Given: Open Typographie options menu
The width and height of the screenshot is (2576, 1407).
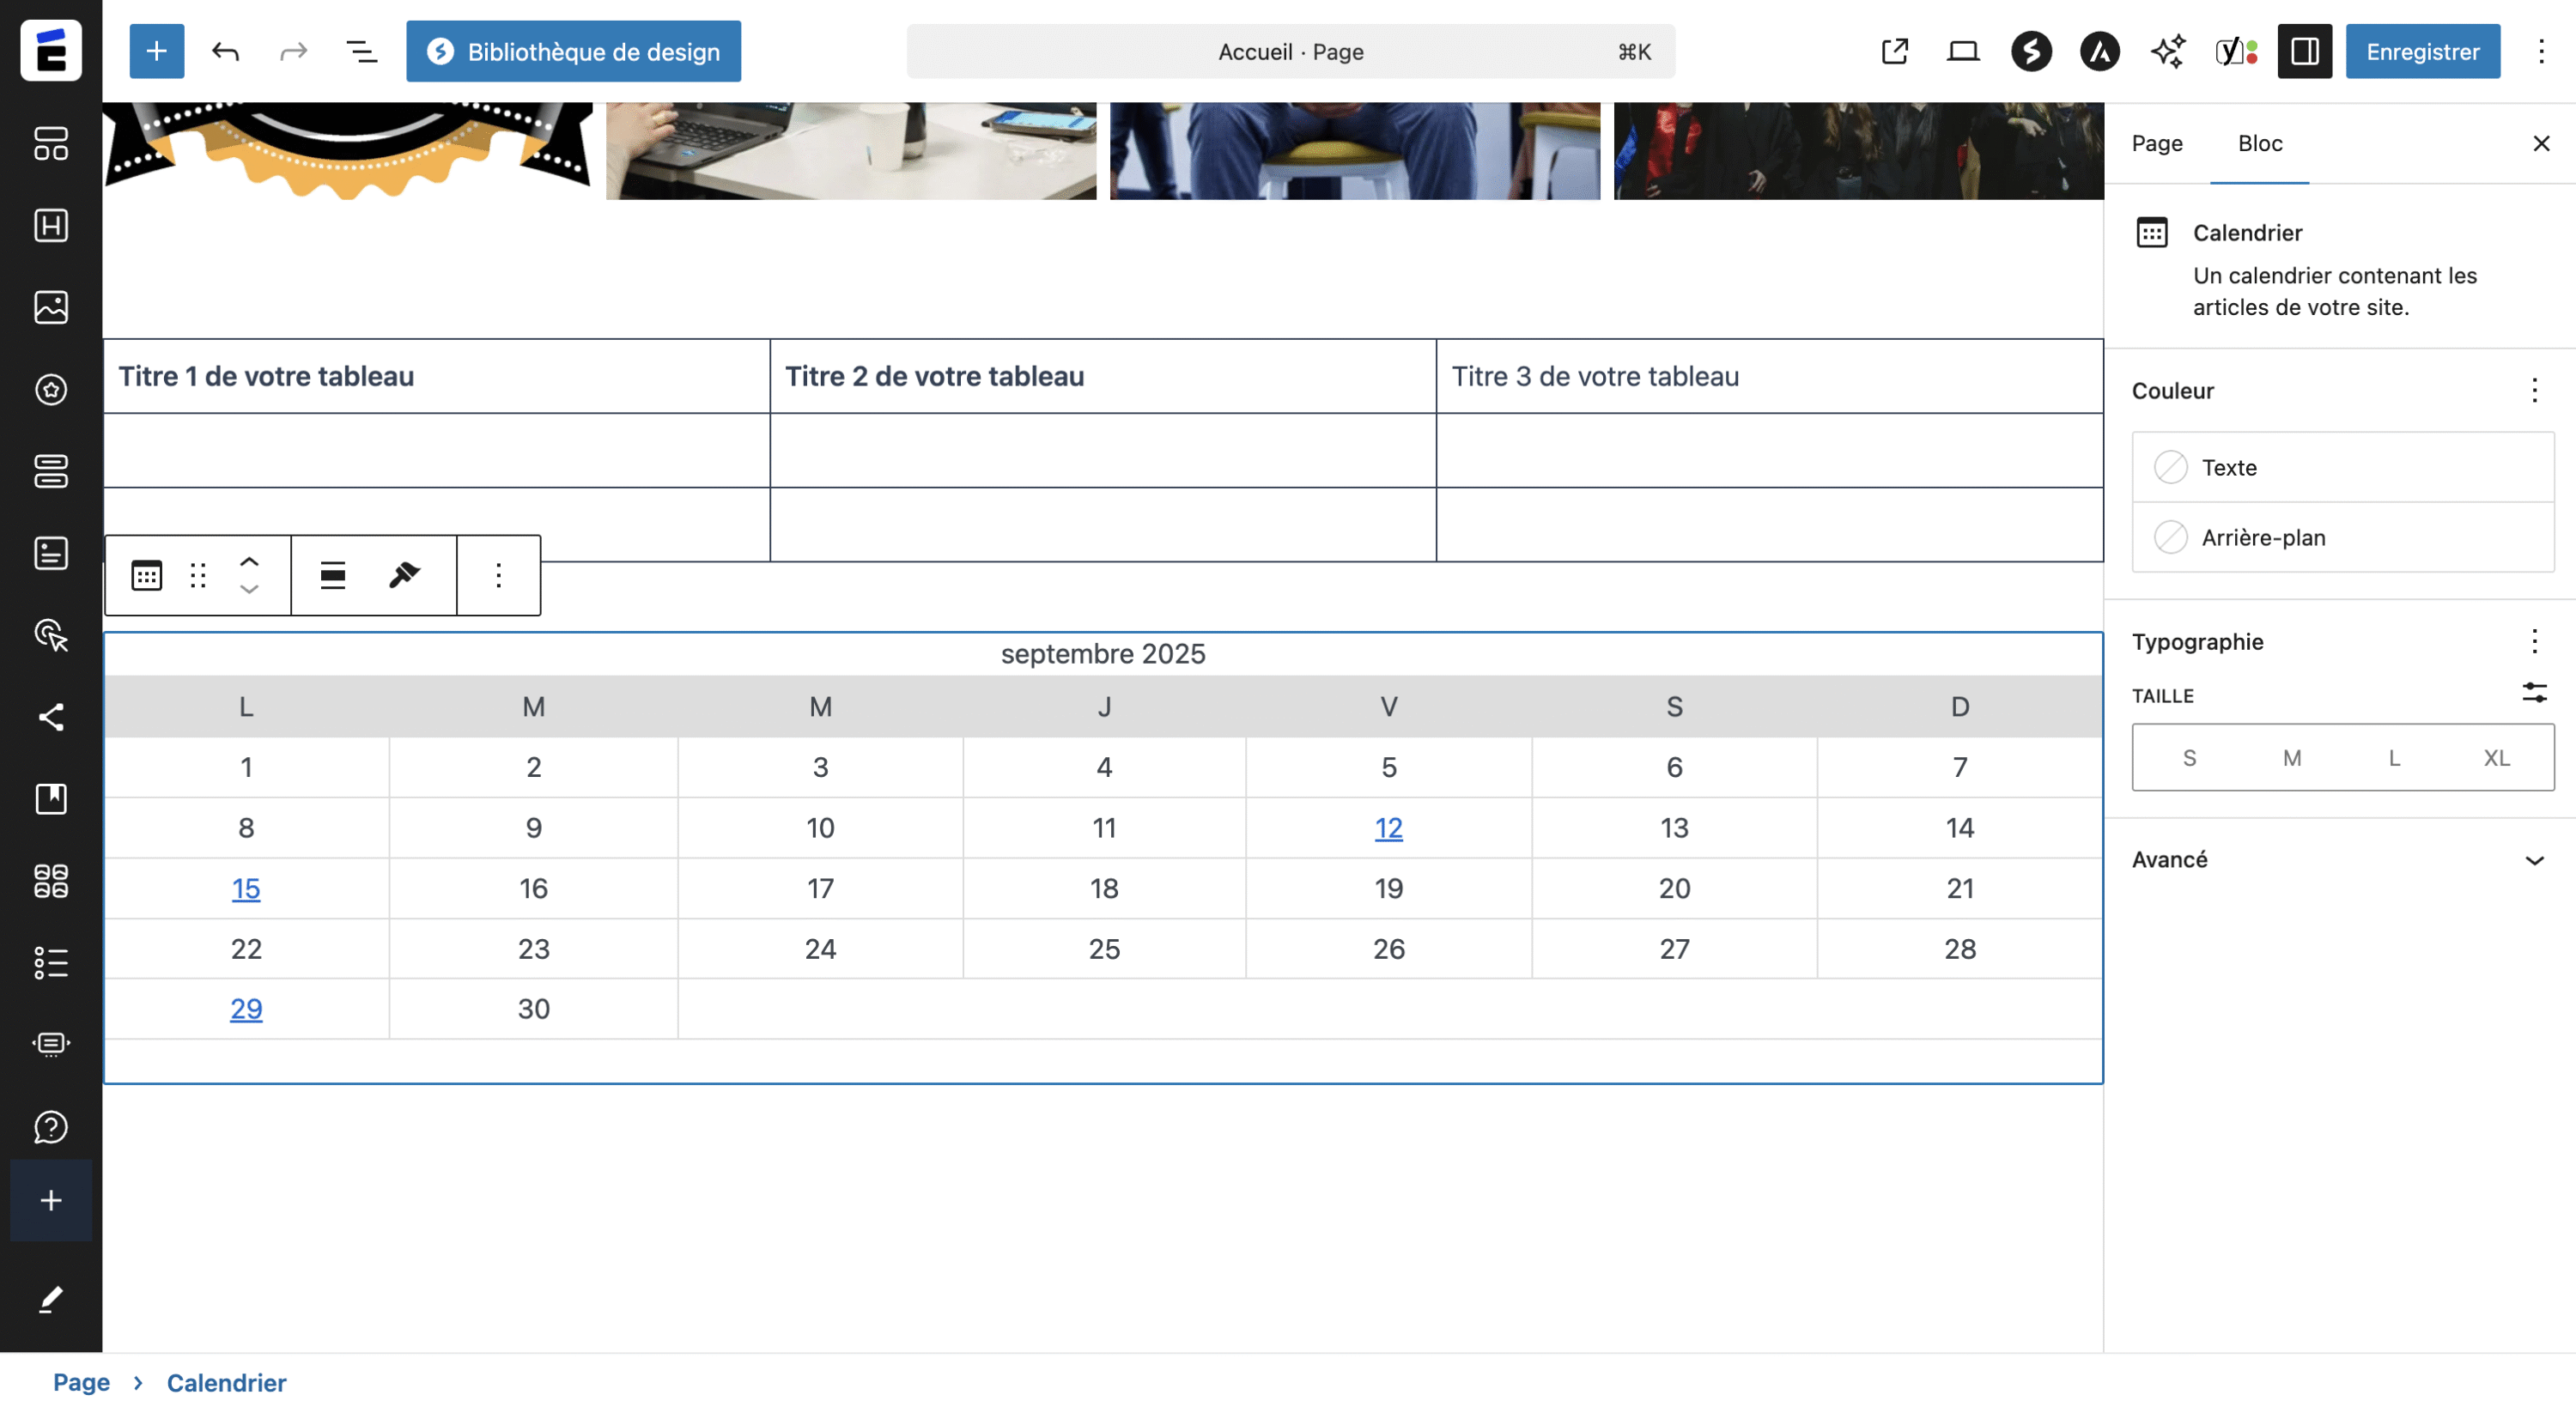Looking at the screenshot, I should coord(2534,641).
